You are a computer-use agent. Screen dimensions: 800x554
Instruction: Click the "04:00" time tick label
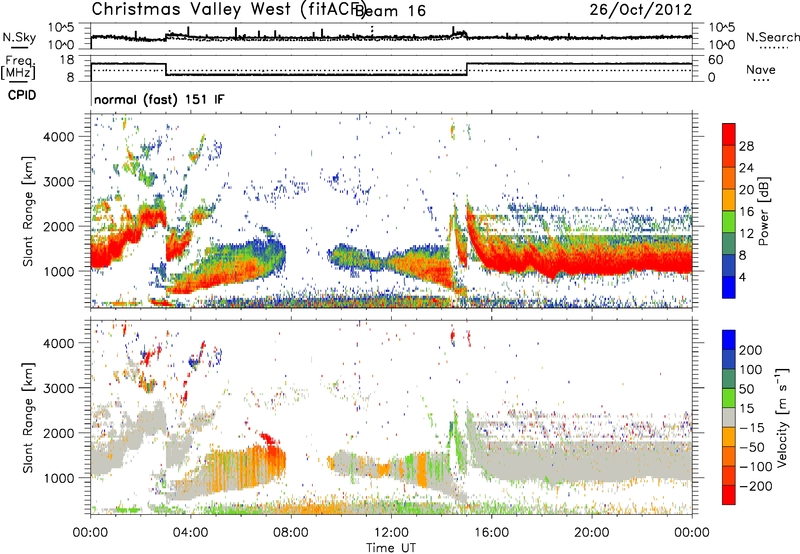[x=191, y=533]
